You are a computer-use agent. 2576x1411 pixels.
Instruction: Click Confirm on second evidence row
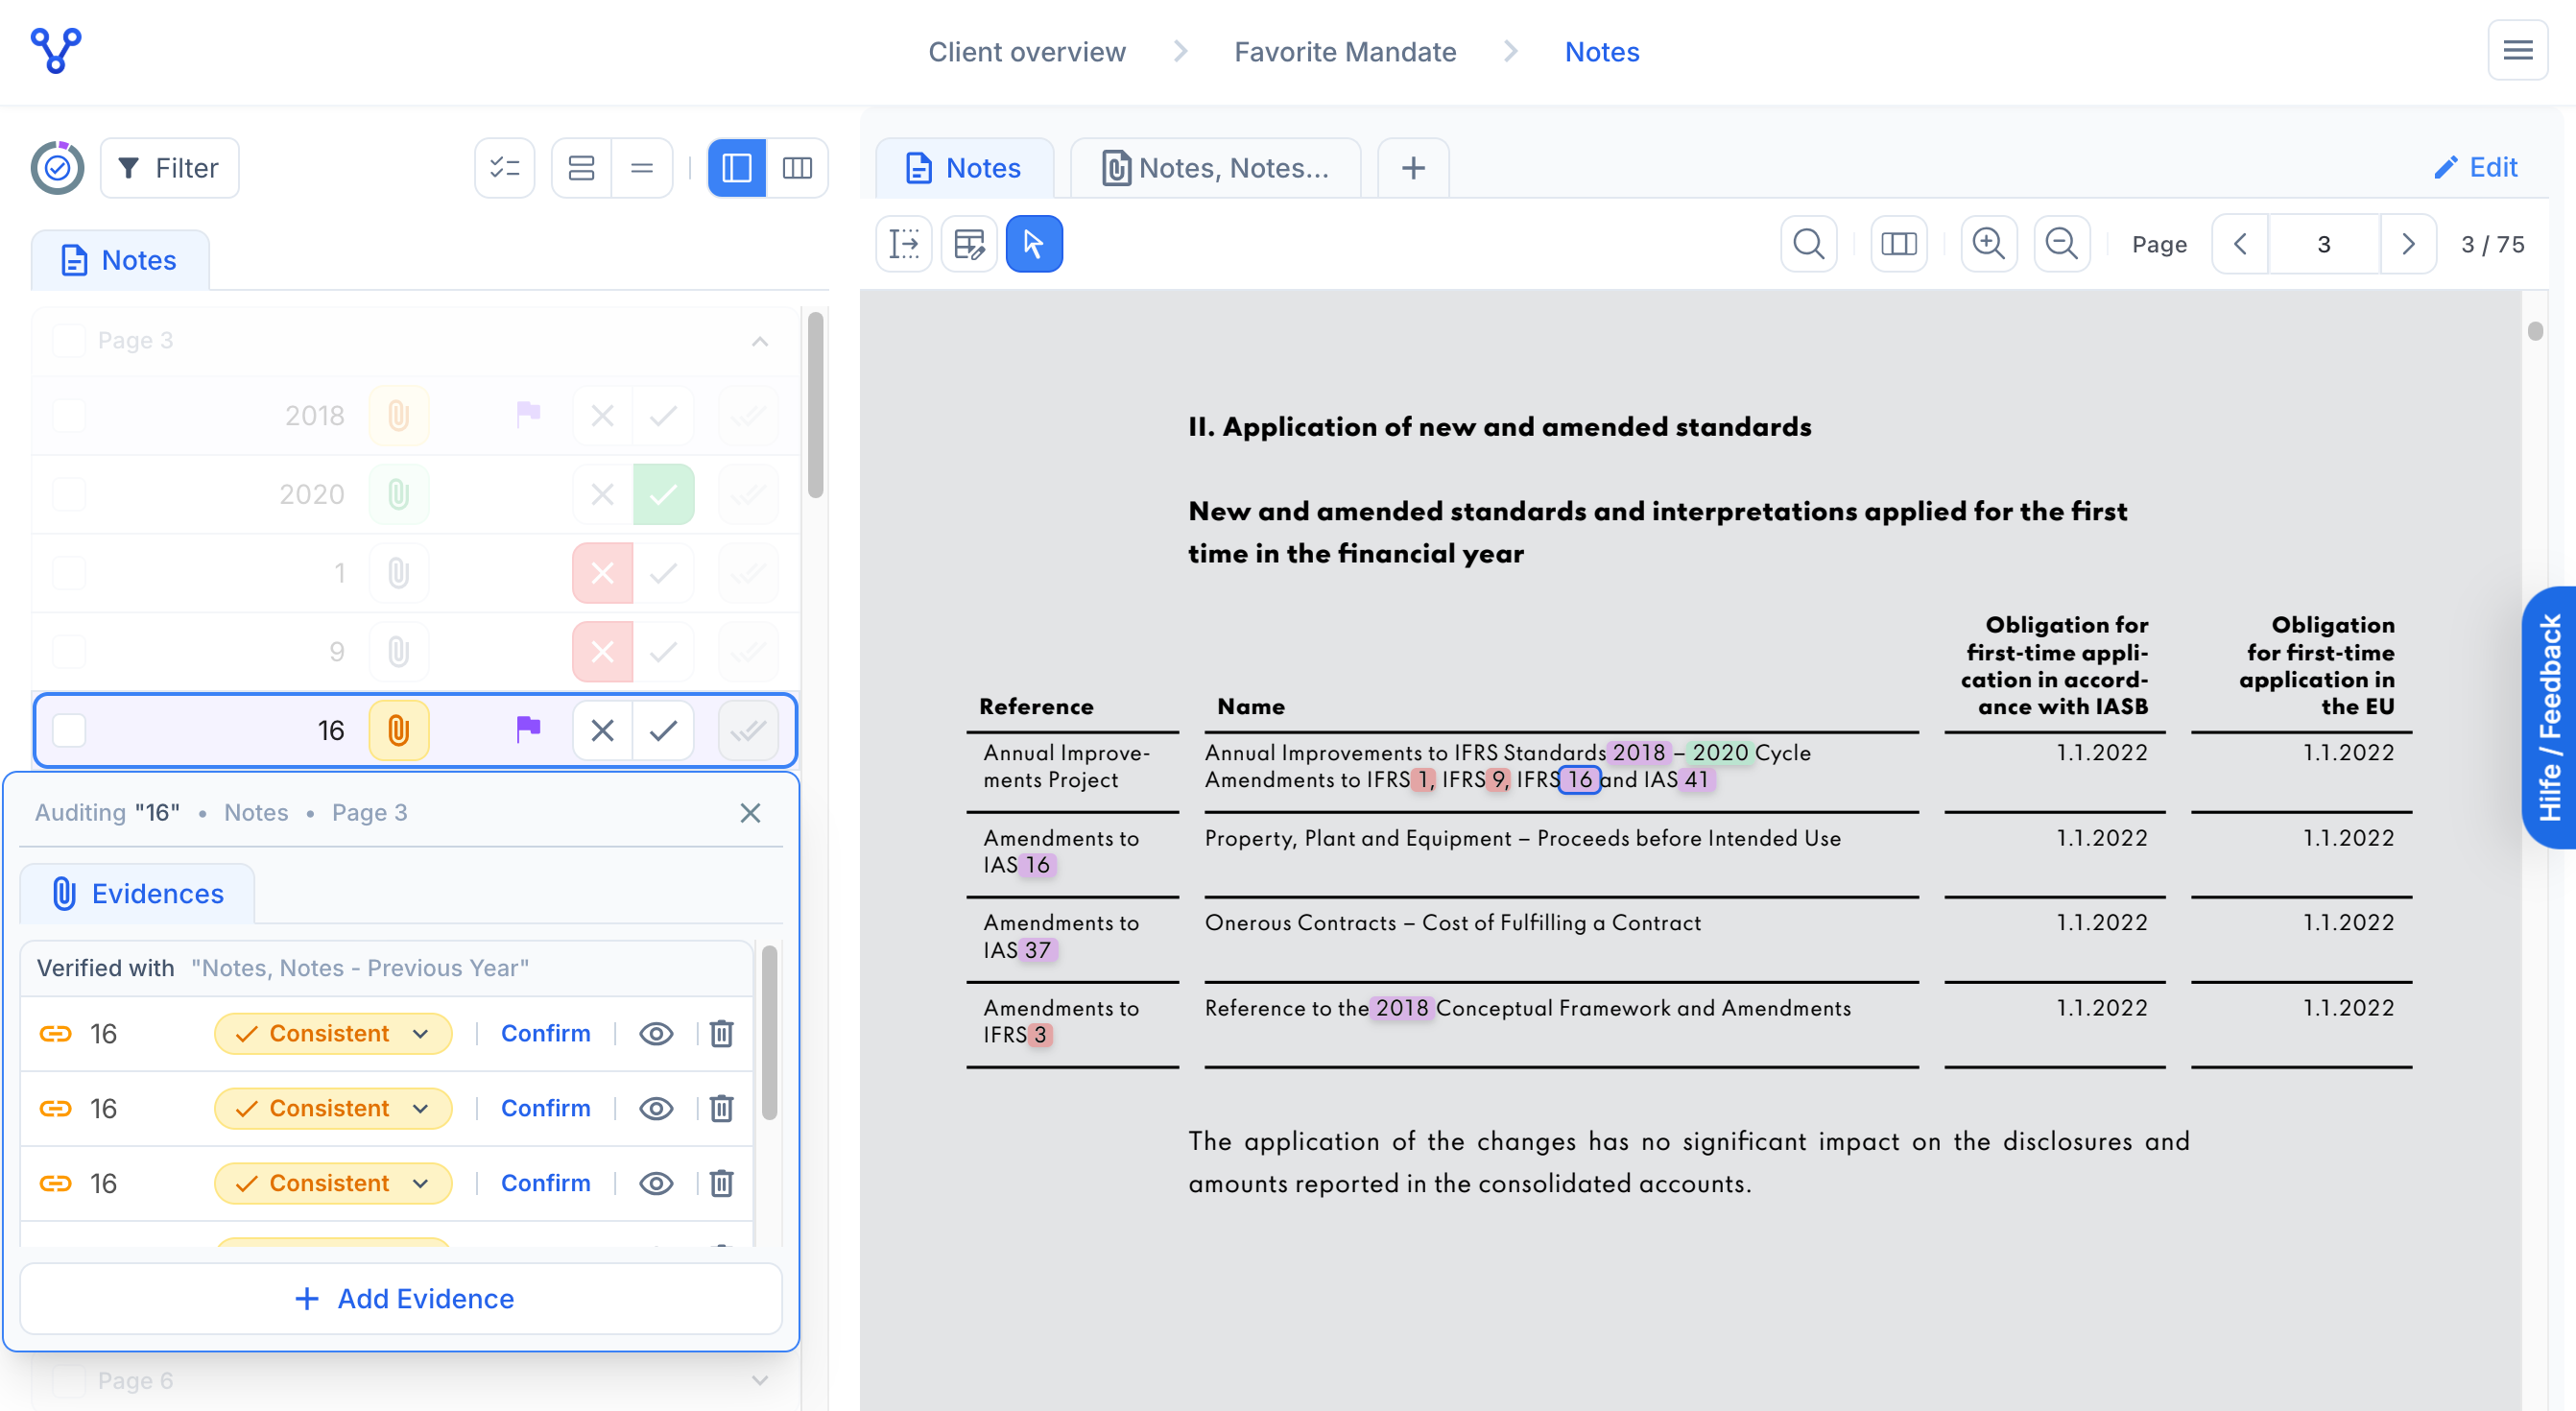pos(545,1108)
